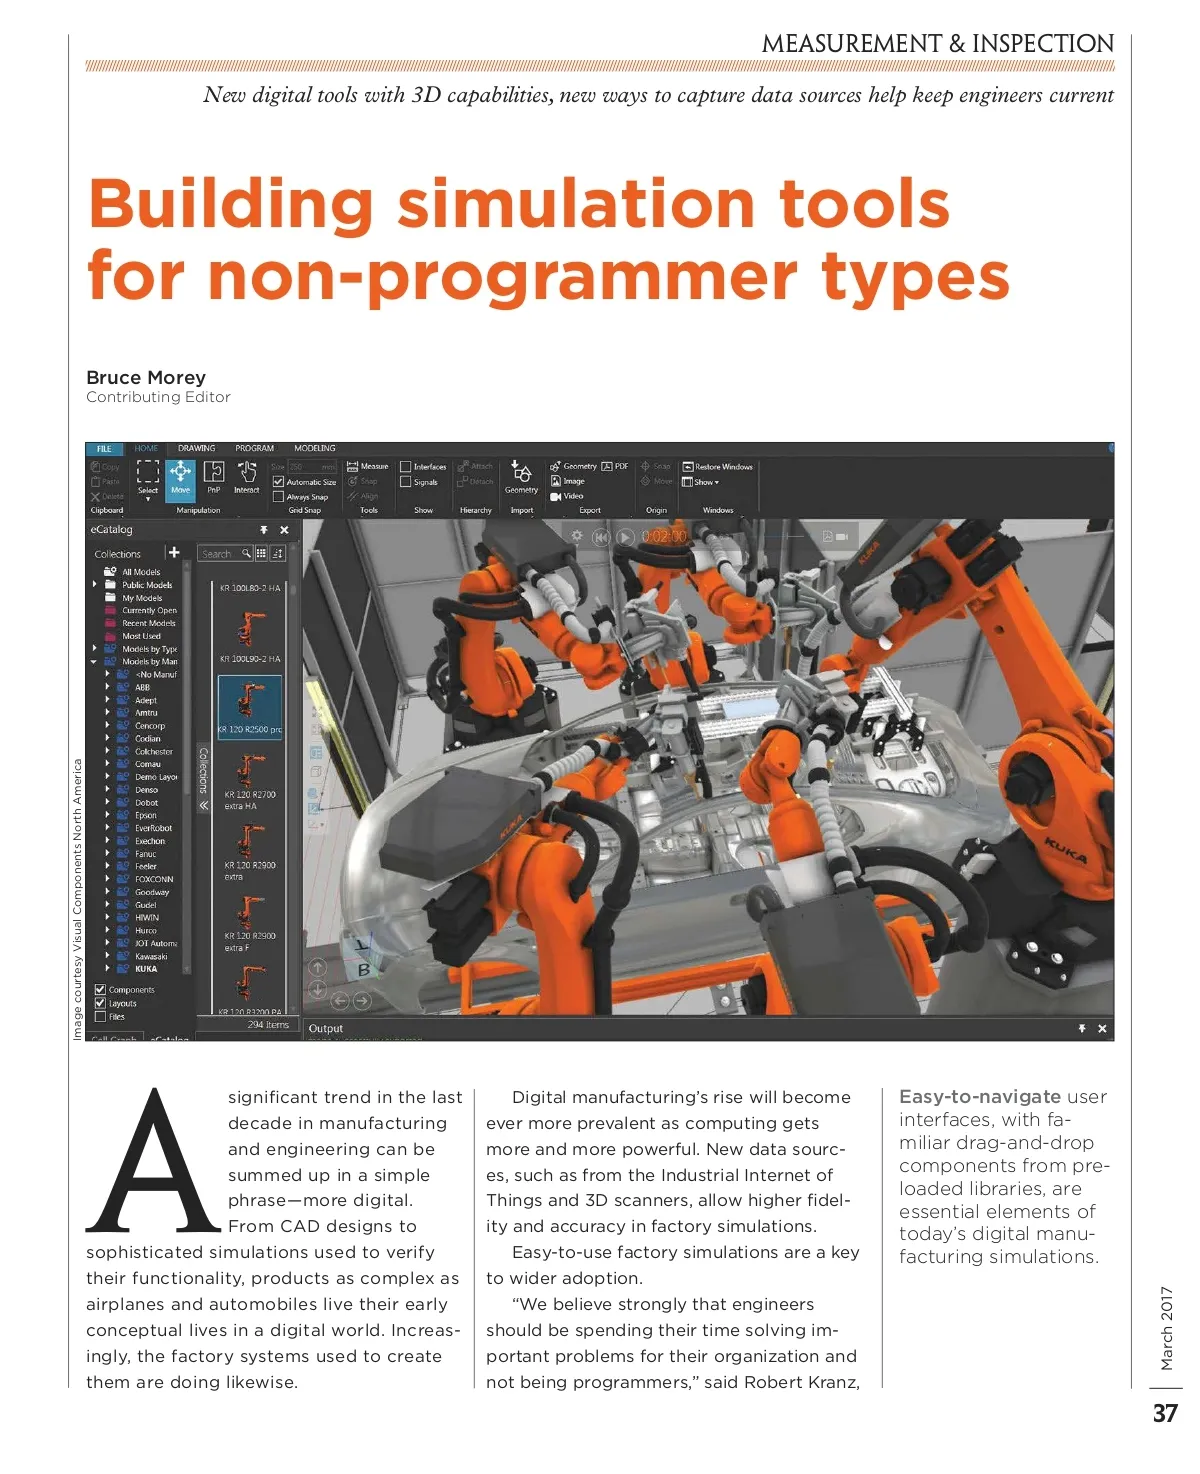This screenshot has width=1200, height=1474.
Task: Export as PDF
Action: 614,466
